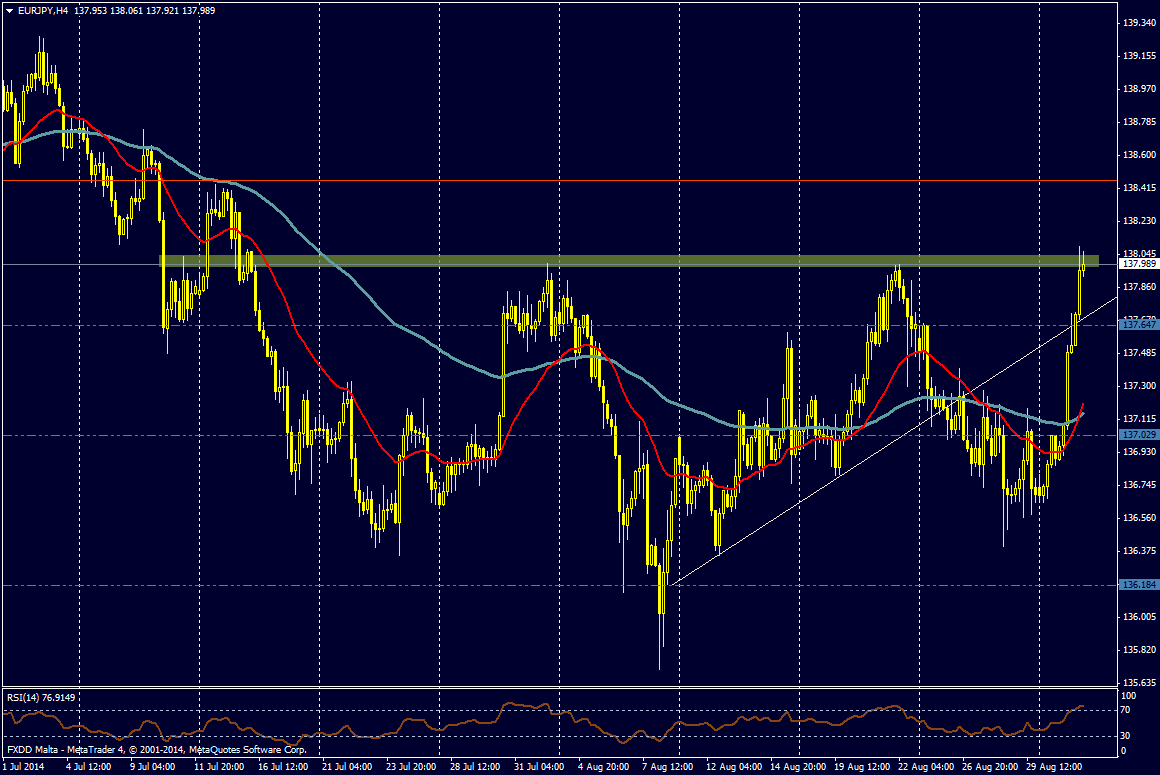Click the RSI scale value 70
1160x775 pixels.
[x=1125, y=710]
